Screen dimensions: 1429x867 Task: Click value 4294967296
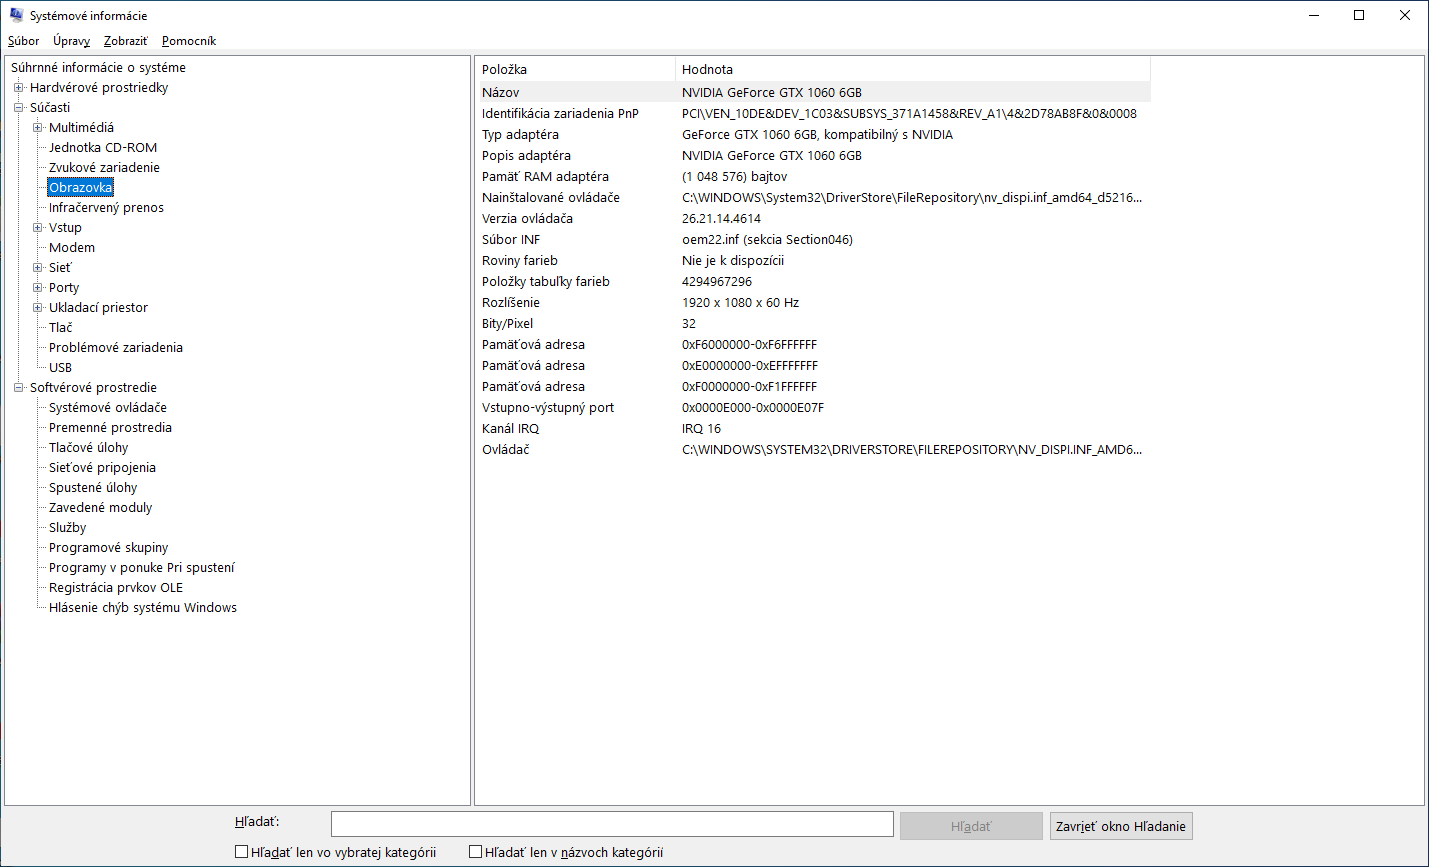click(717, 281)
